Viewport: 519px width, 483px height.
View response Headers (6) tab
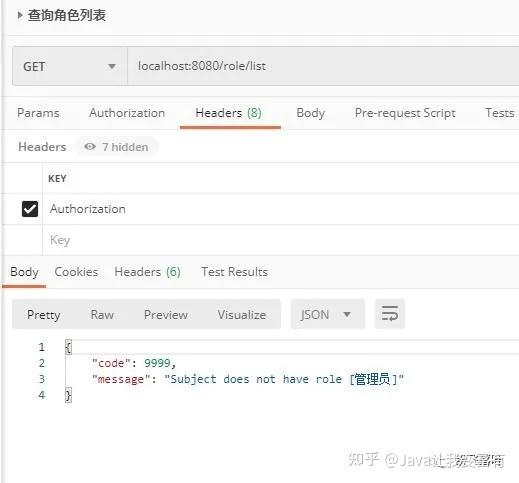pos(147,272)
